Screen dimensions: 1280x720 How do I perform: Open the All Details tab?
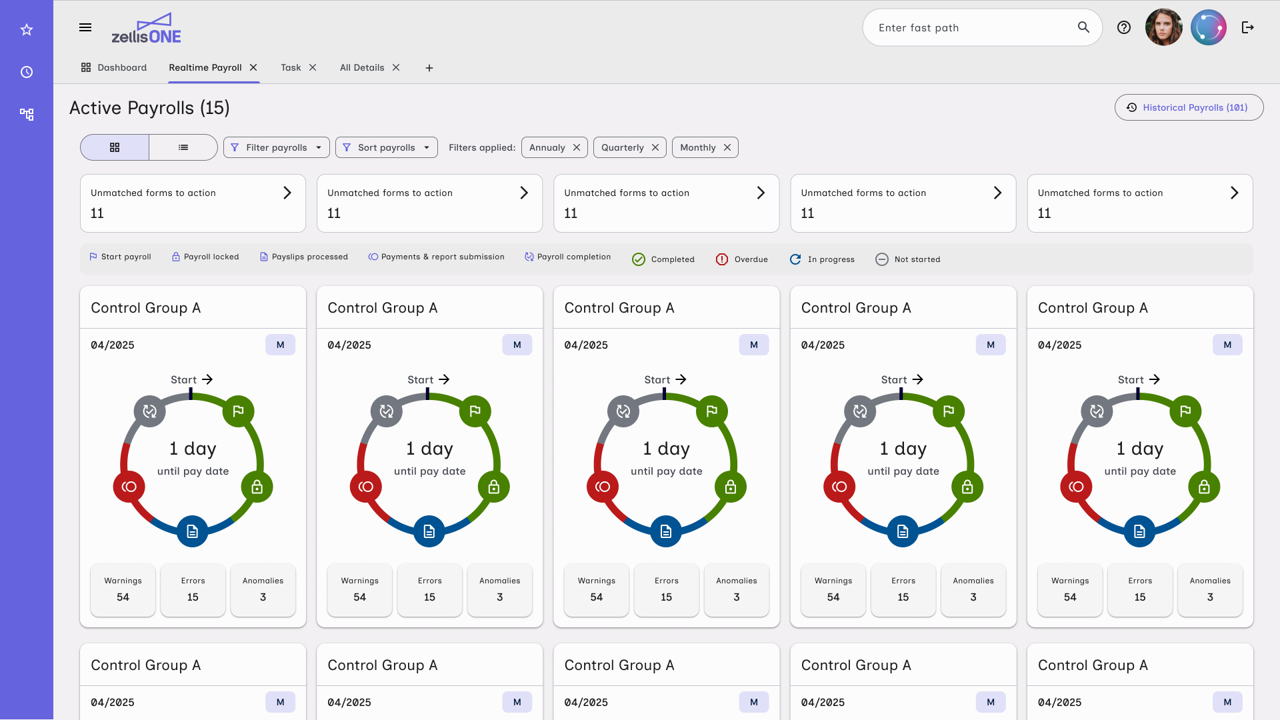362,68
